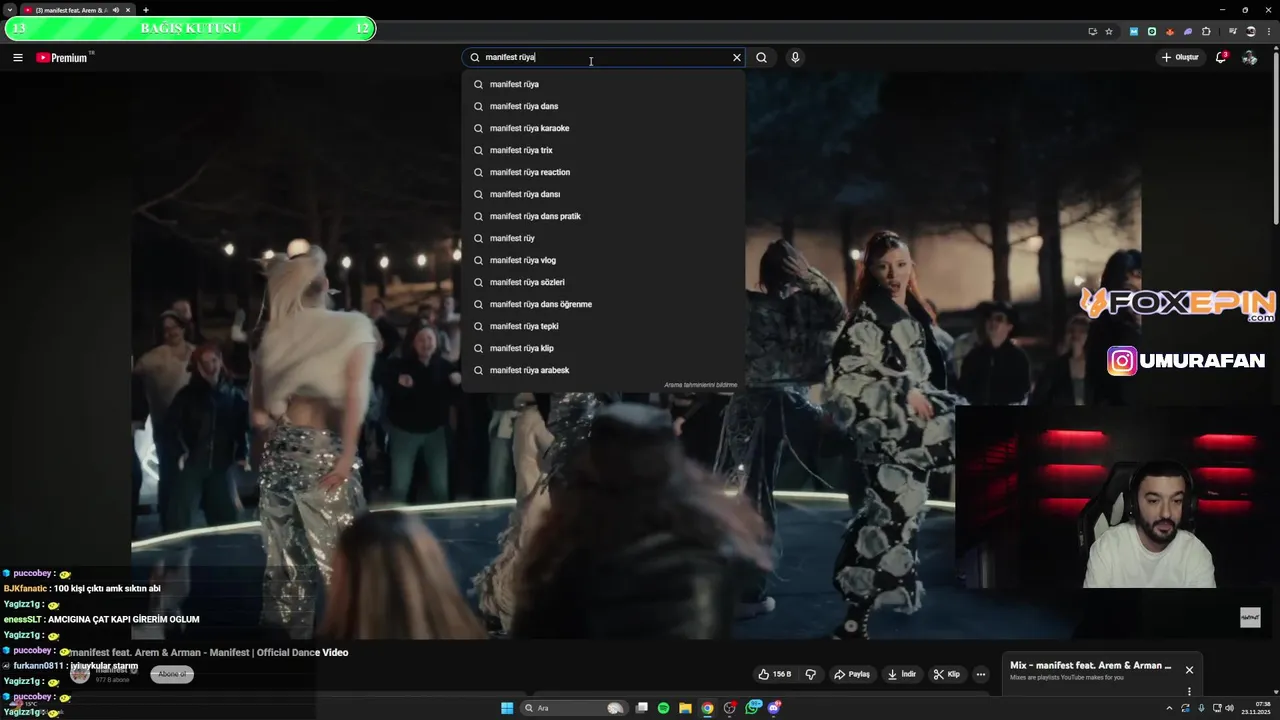
Task: Open Chrome profile avatar
Action: coord(1251,31)
